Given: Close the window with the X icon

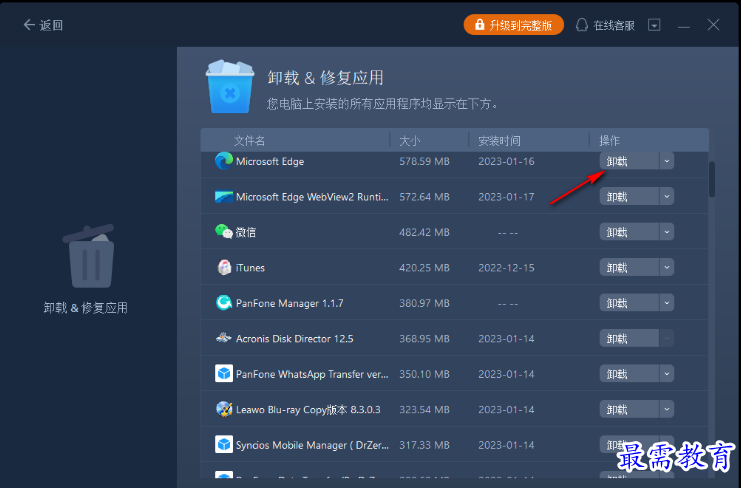Looking at the screenshot, I should click(x=713, y=25).
